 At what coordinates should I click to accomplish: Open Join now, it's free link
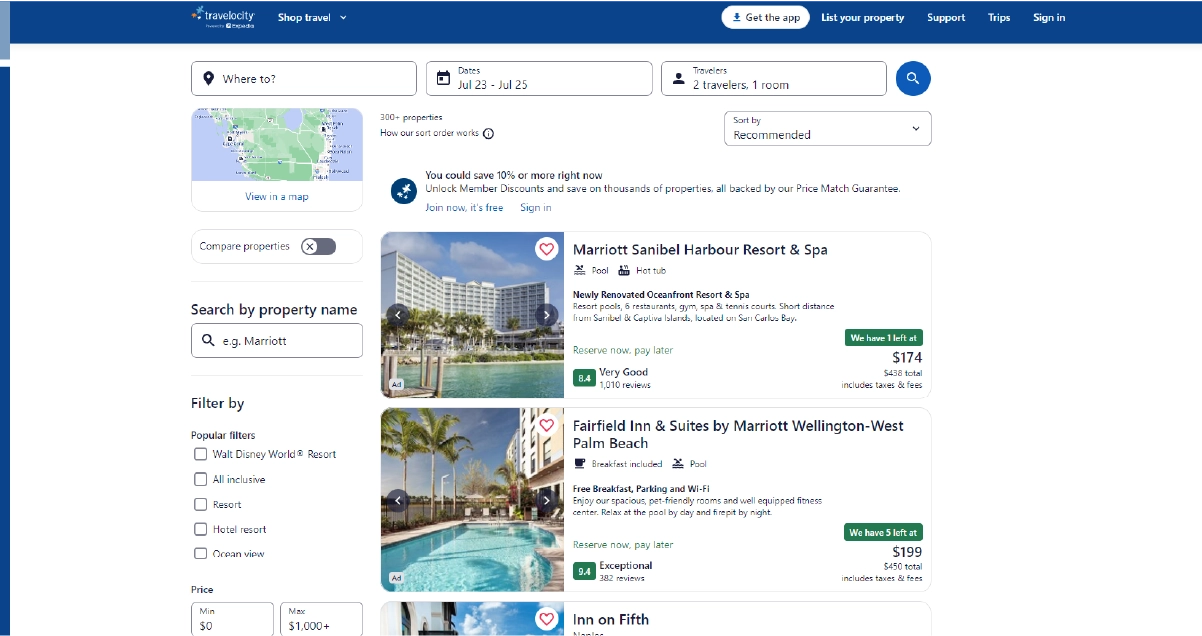point(462,207)
